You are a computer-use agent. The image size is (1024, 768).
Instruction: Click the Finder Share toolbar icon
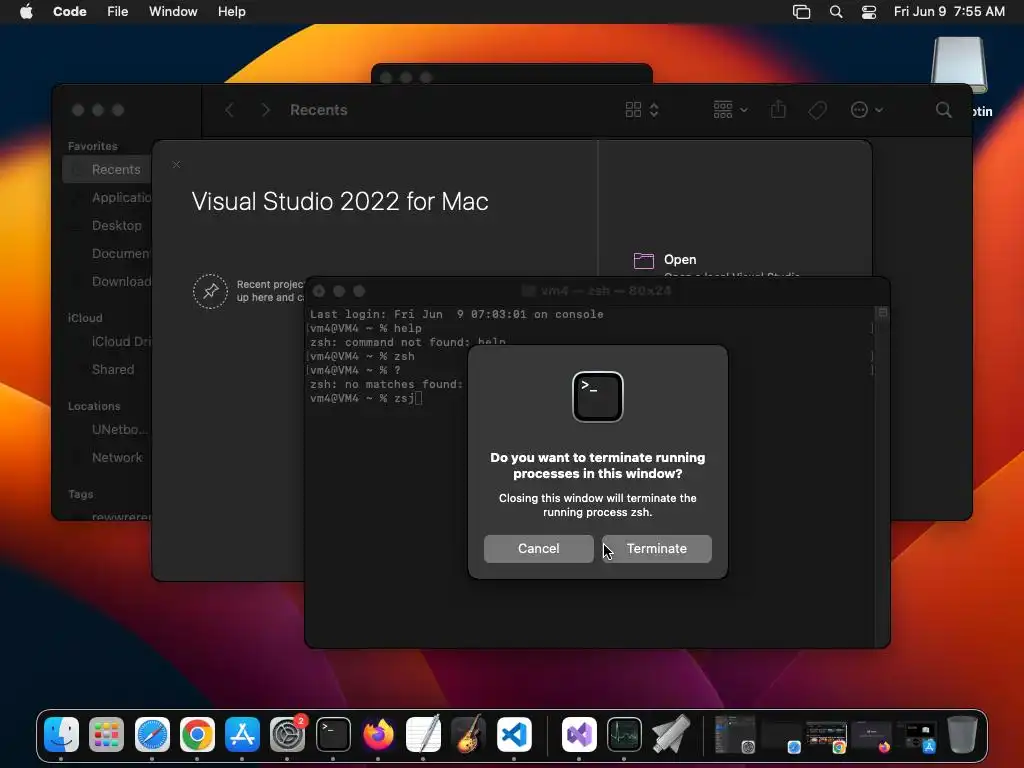778,110
